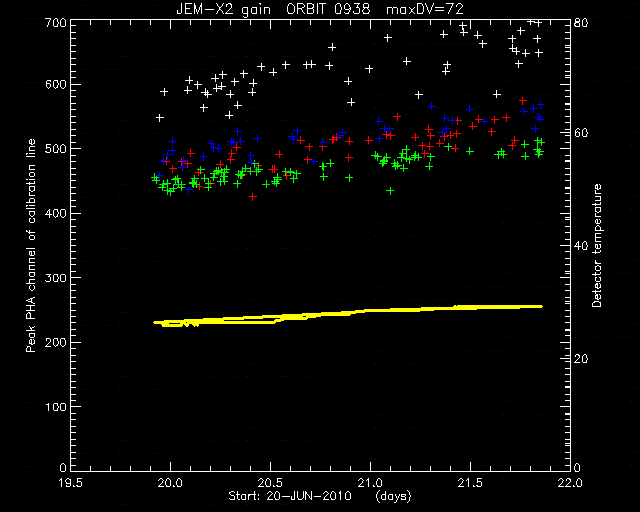The image size is (640, 512).
Task: Click the right-axis tick label 20
Action: pos(581,359)
